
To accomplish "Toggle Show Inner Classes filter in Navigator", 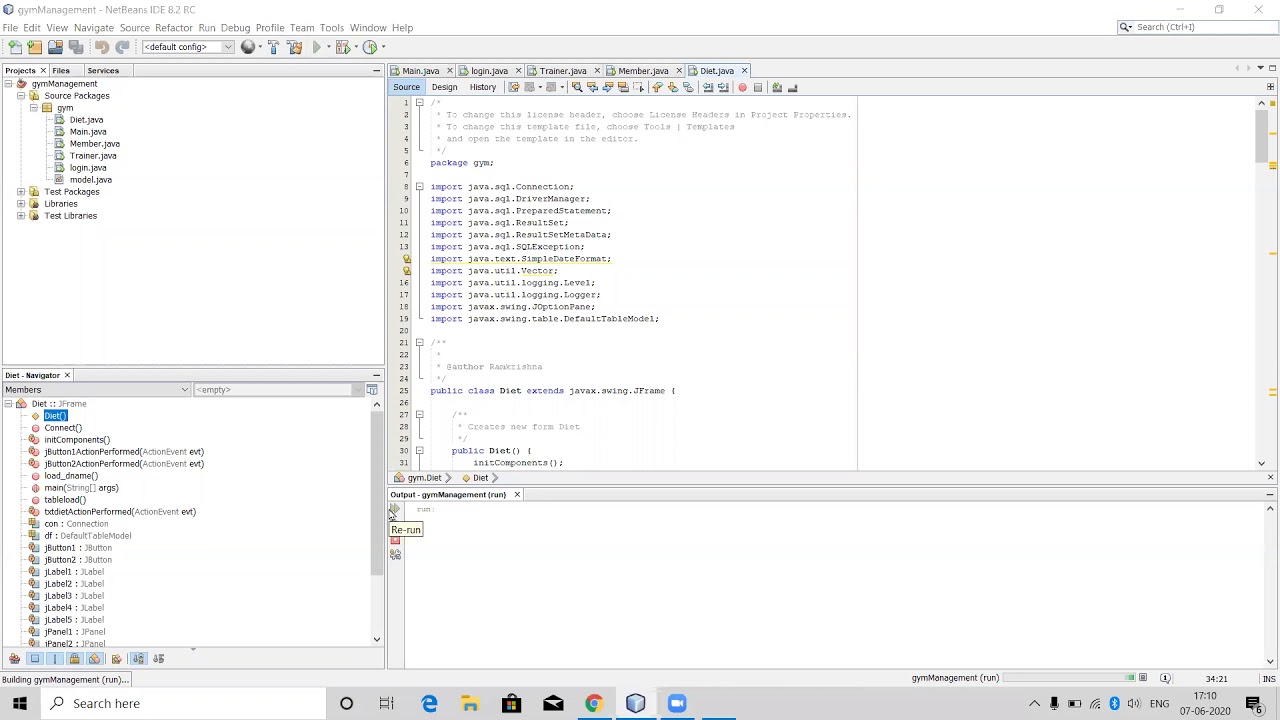I will click(94, 658).
